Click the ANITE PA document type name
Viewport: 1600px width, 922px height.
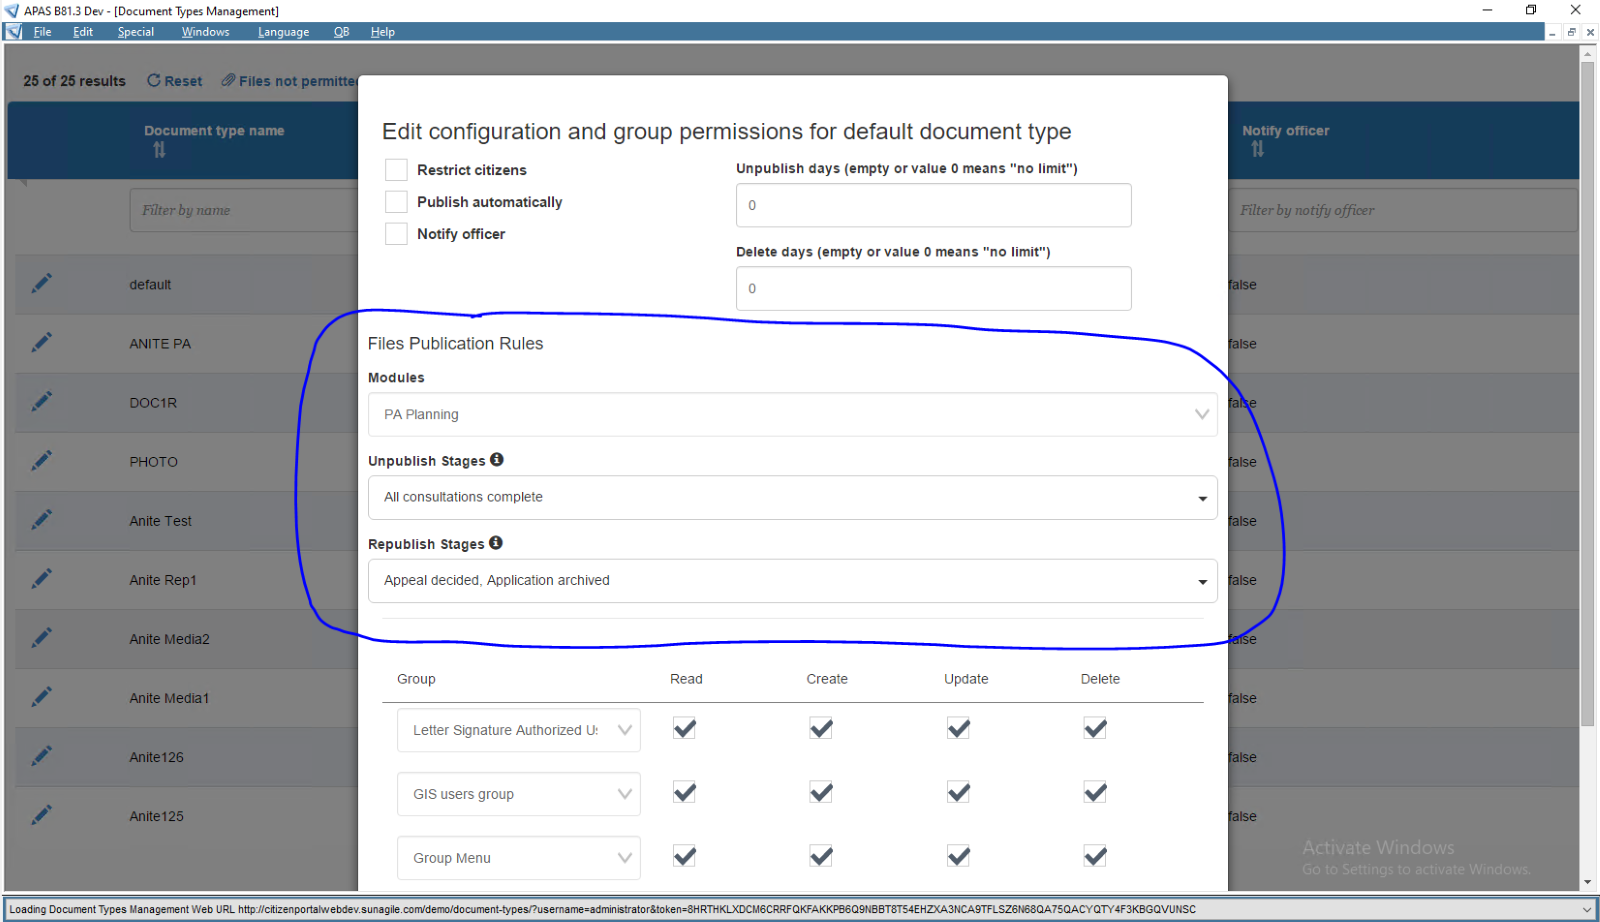(x=160, y=344)
